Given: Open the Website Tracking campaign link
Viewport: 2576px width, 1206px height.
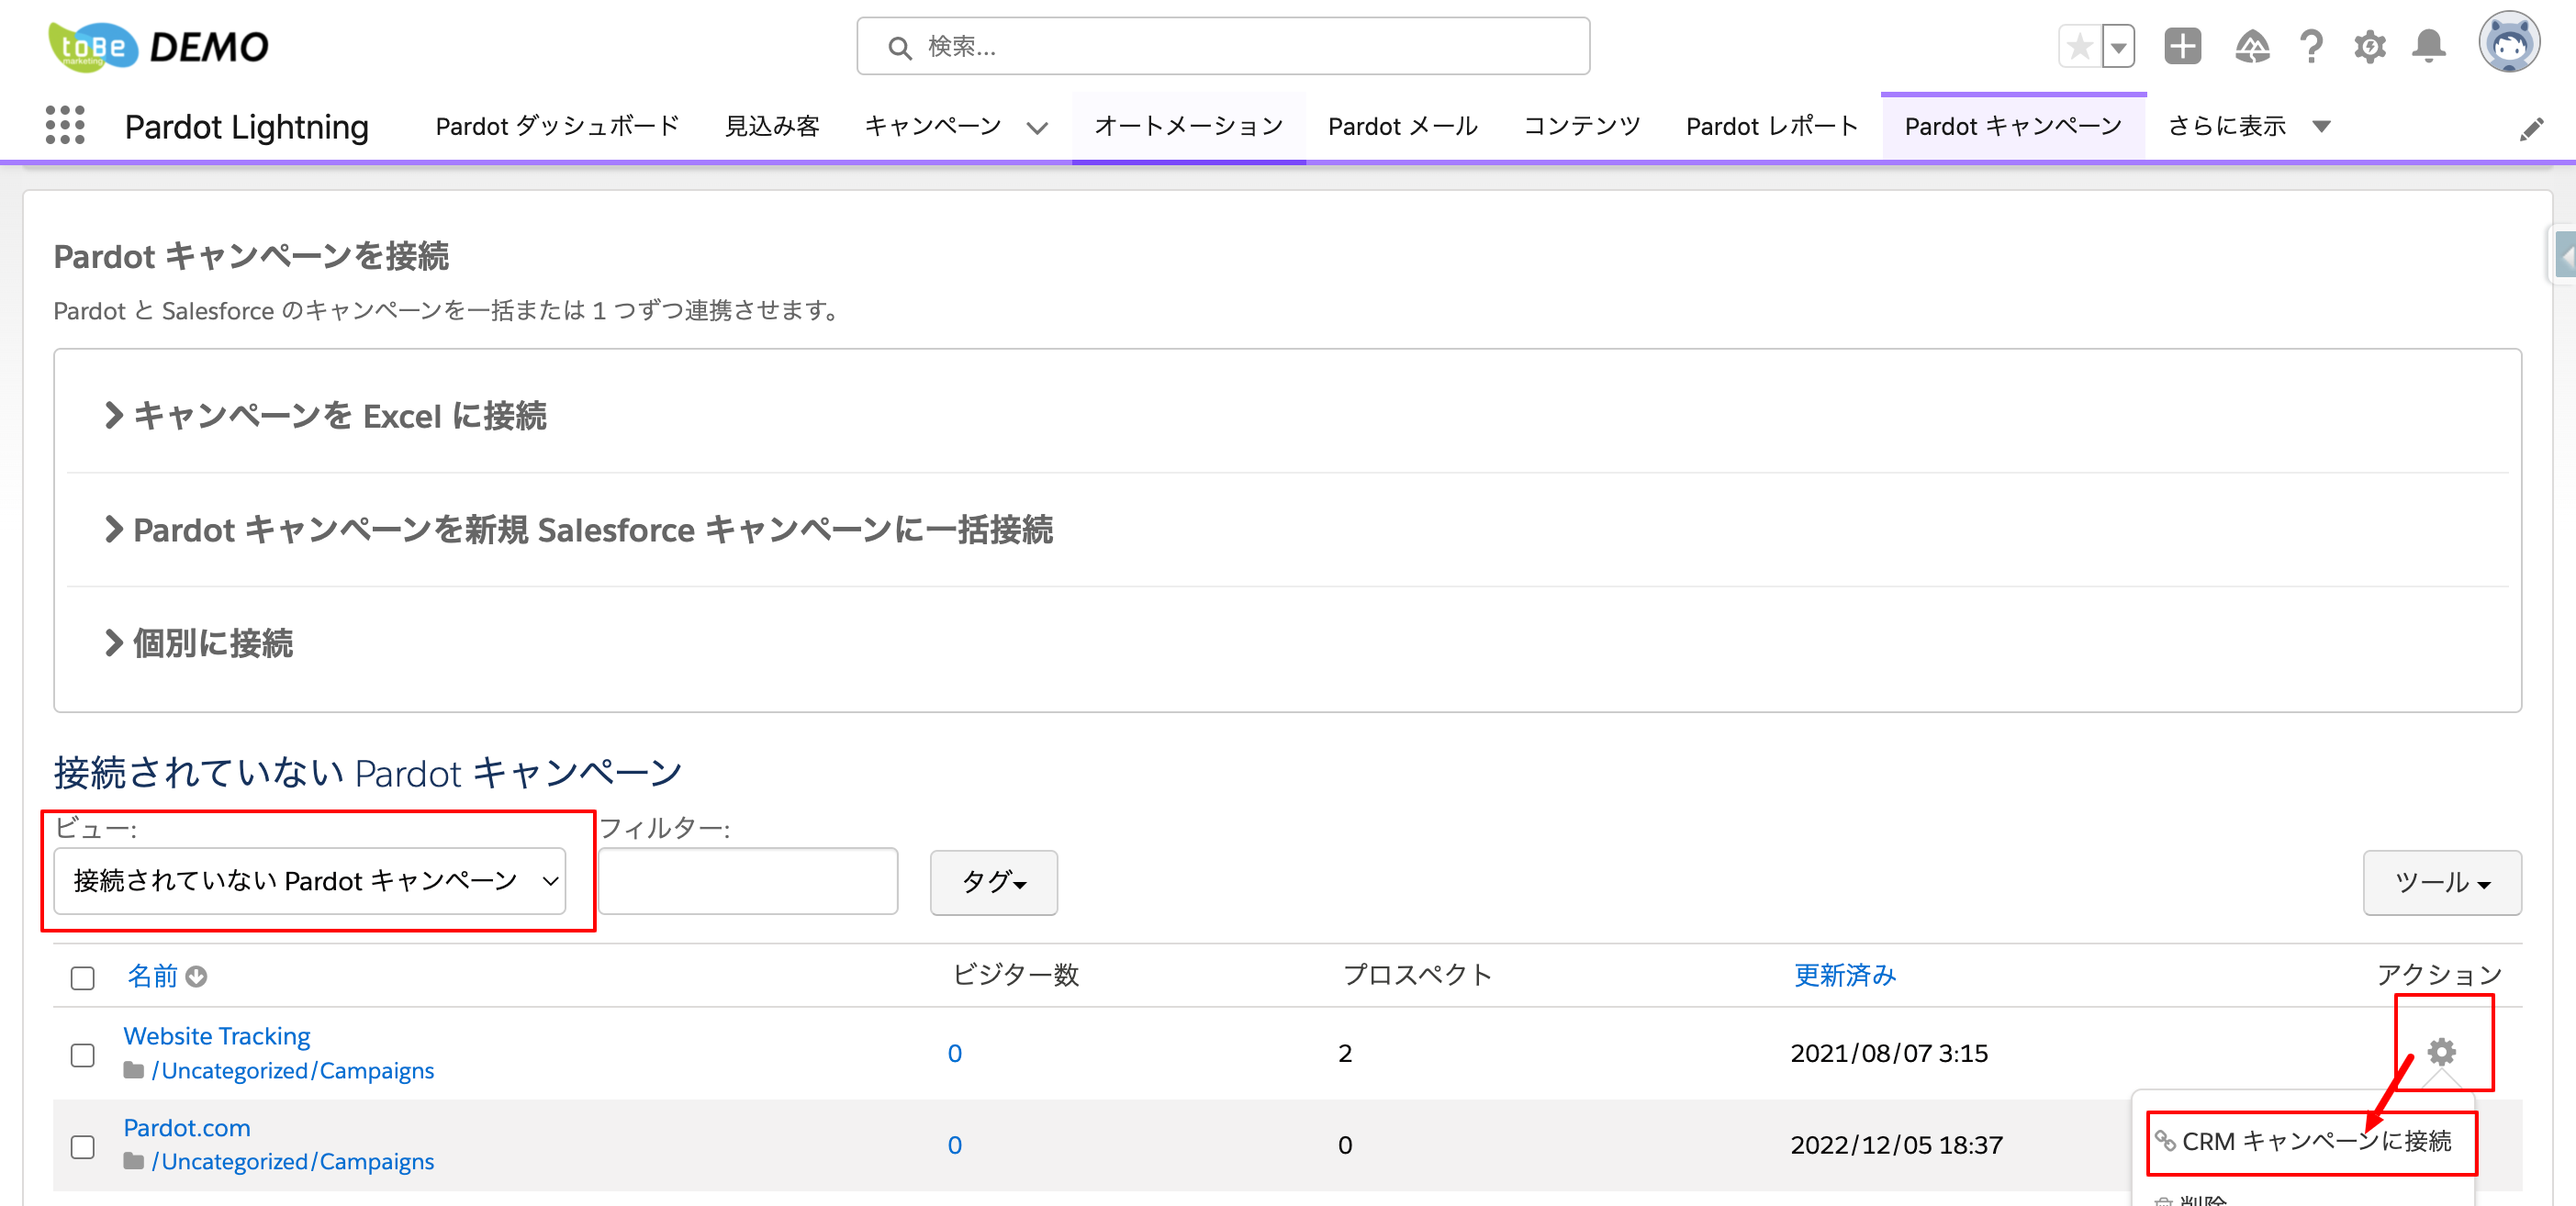Looking at the screenshot, I should 217,1036.
